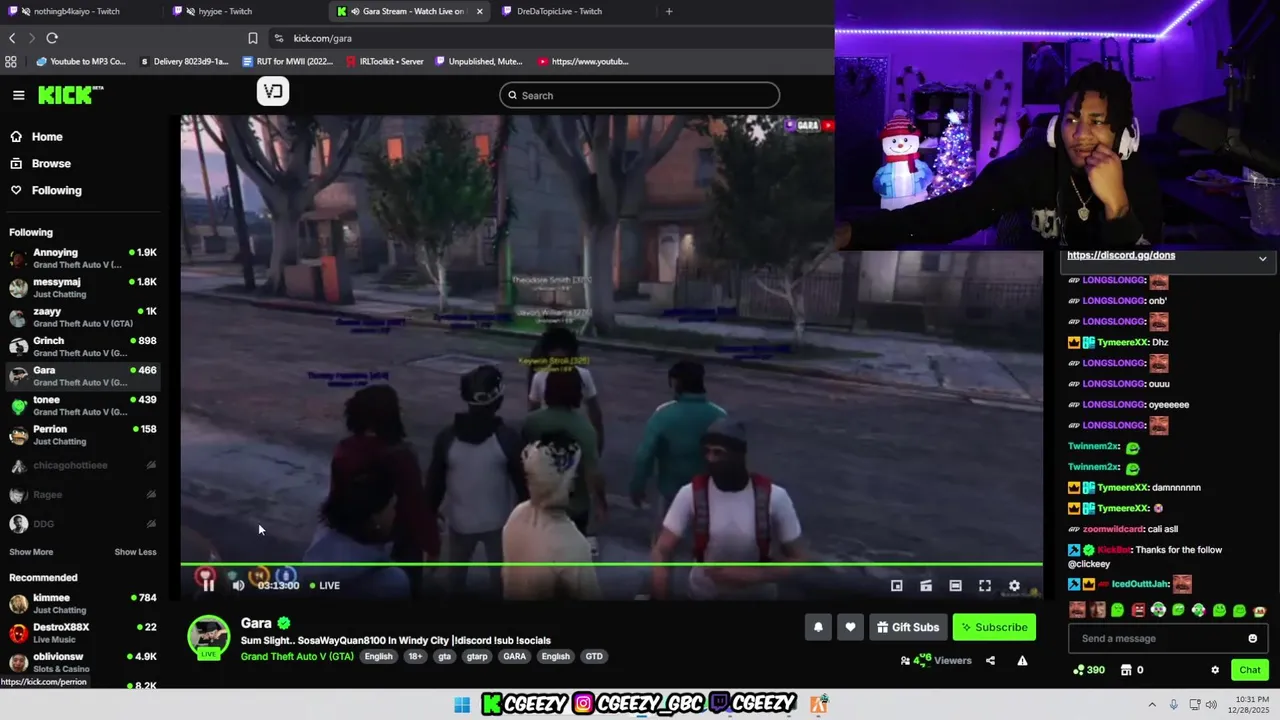The height and width of the screenshot is (720, 1280).
Task: Open offline chicagohottieee channel
Action: [x=83, y=465]
